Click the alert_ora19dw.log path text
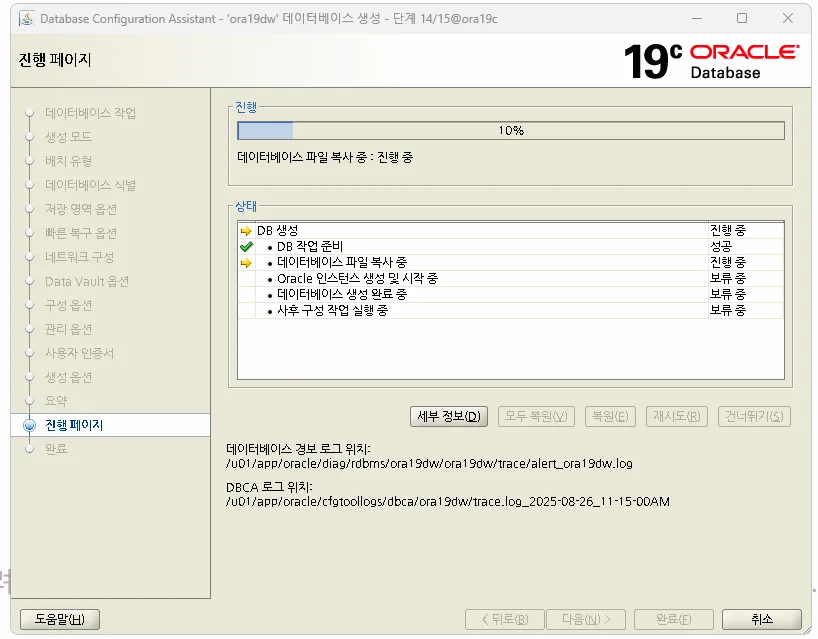818x639 pixels. click(429, 463)
